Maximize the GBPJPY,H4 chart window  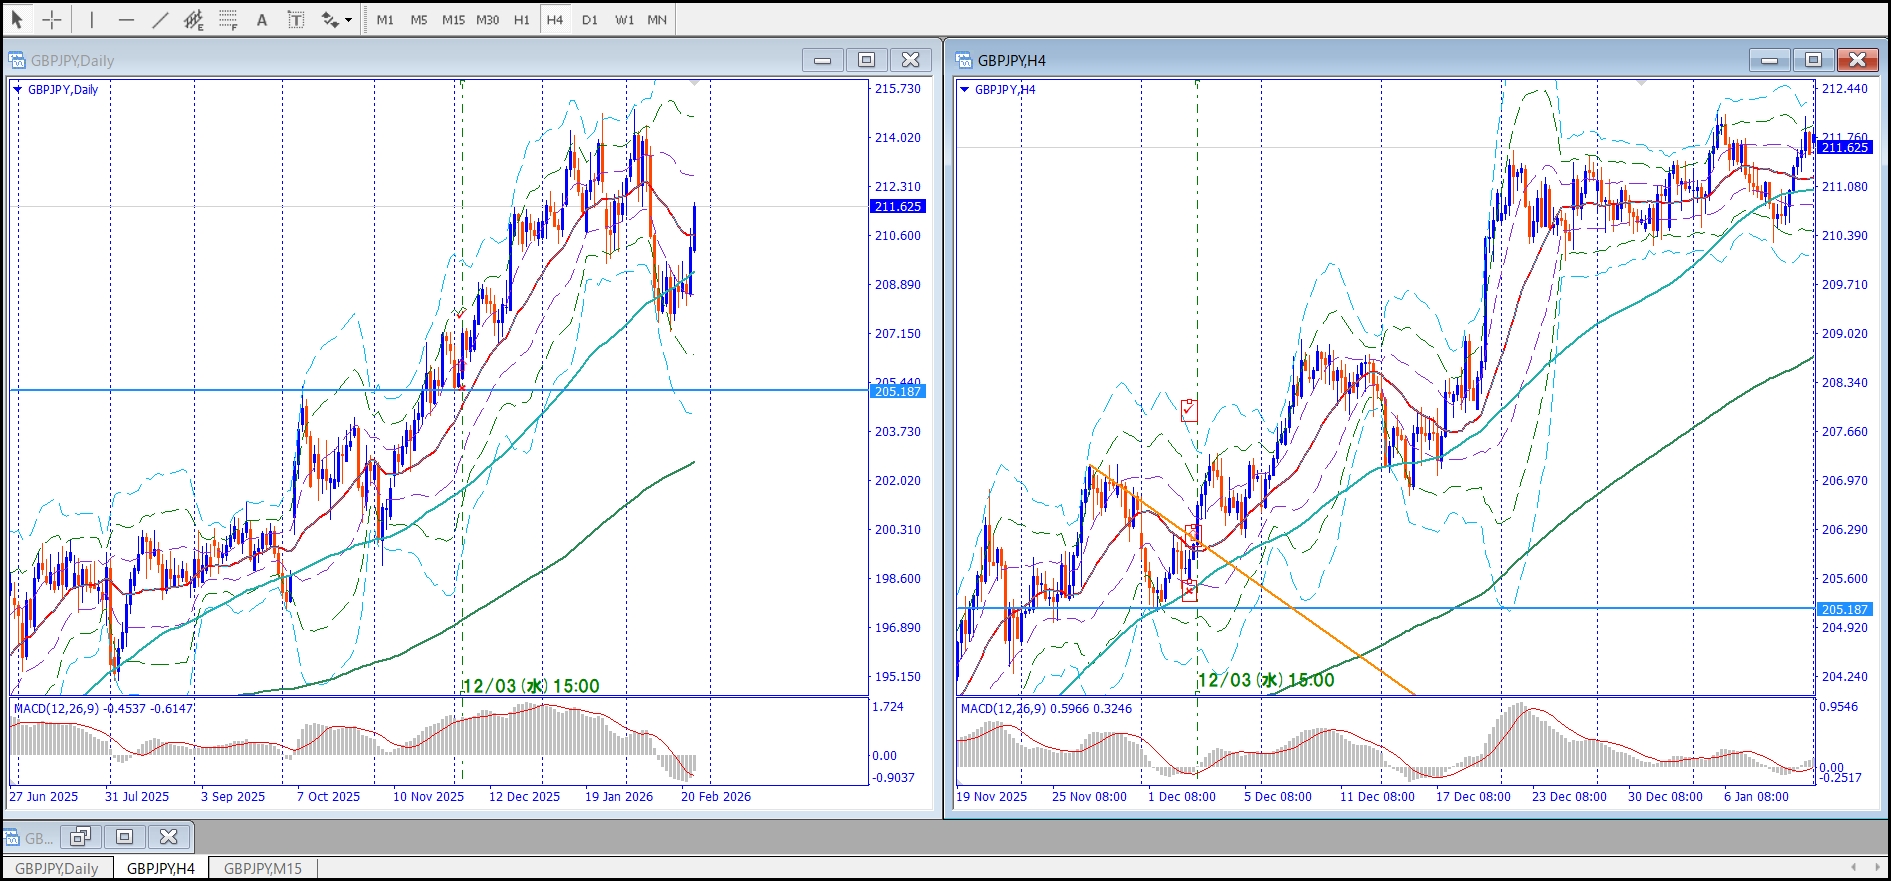point(1813,60)
